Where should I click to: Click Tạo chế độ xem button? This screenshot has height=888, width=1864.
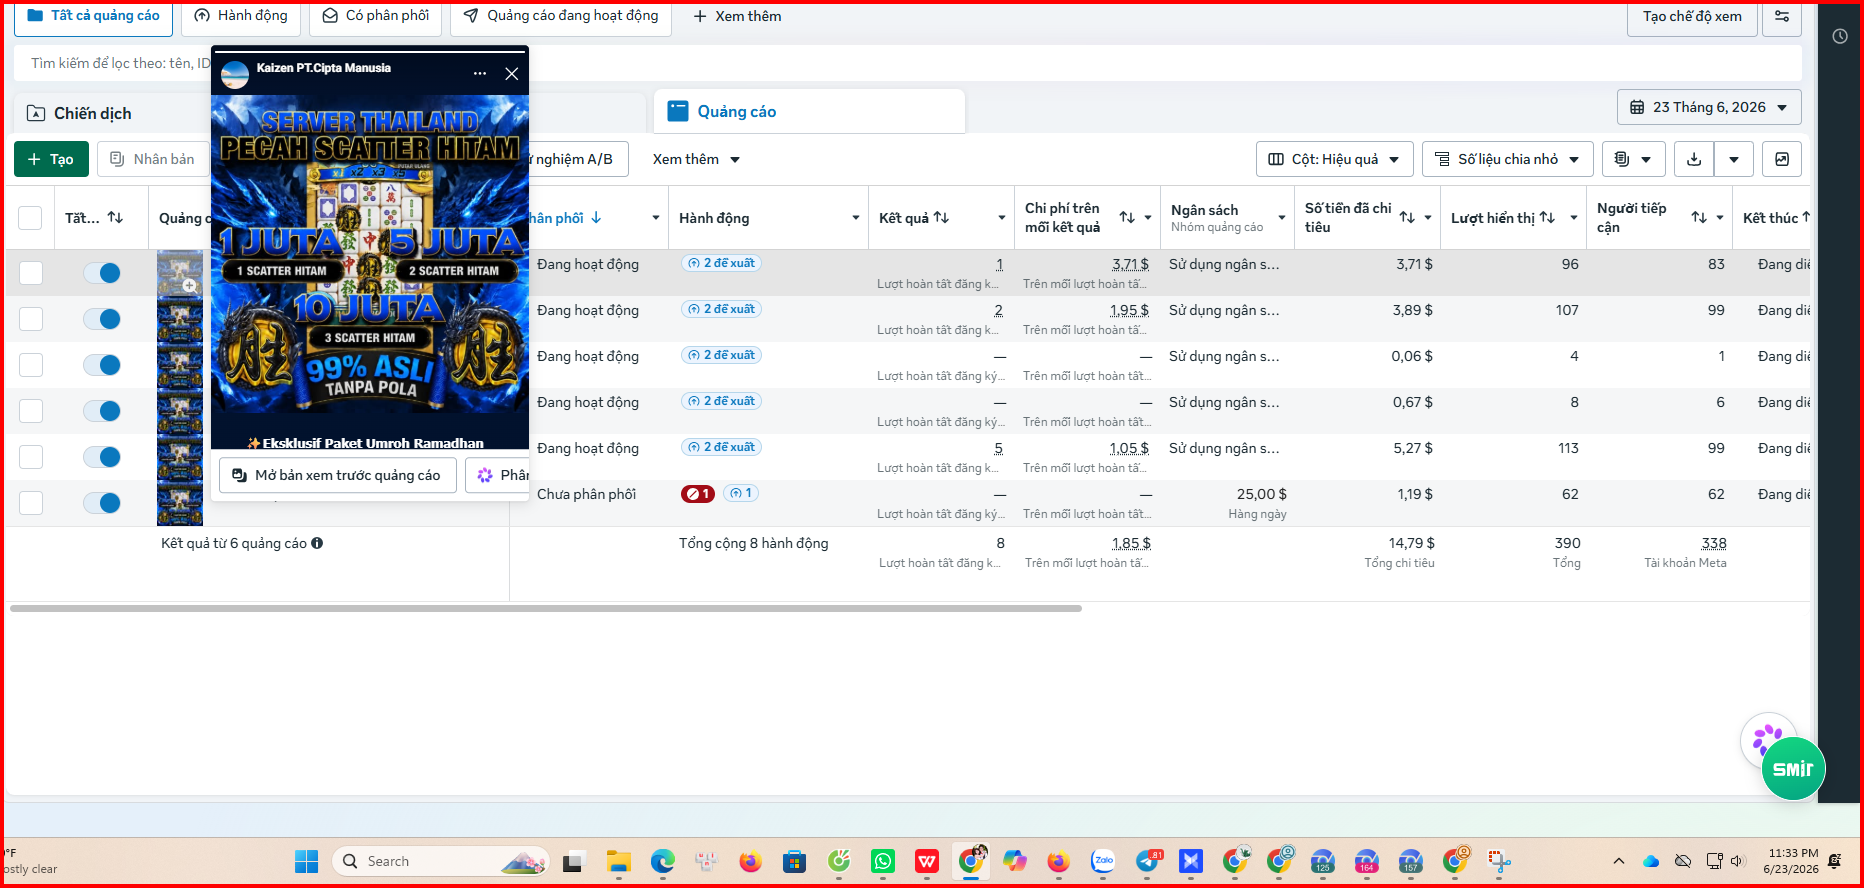1692,16
